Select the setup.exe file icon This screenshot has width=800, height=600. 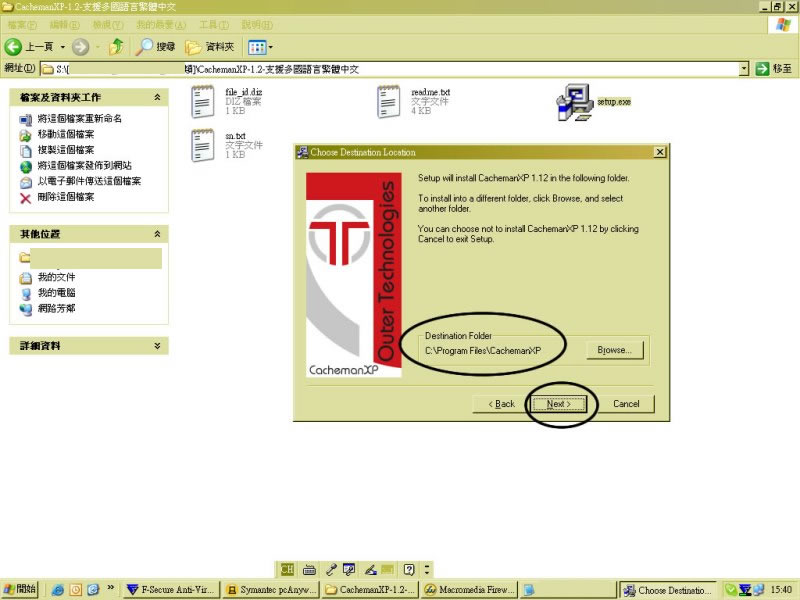573,102
